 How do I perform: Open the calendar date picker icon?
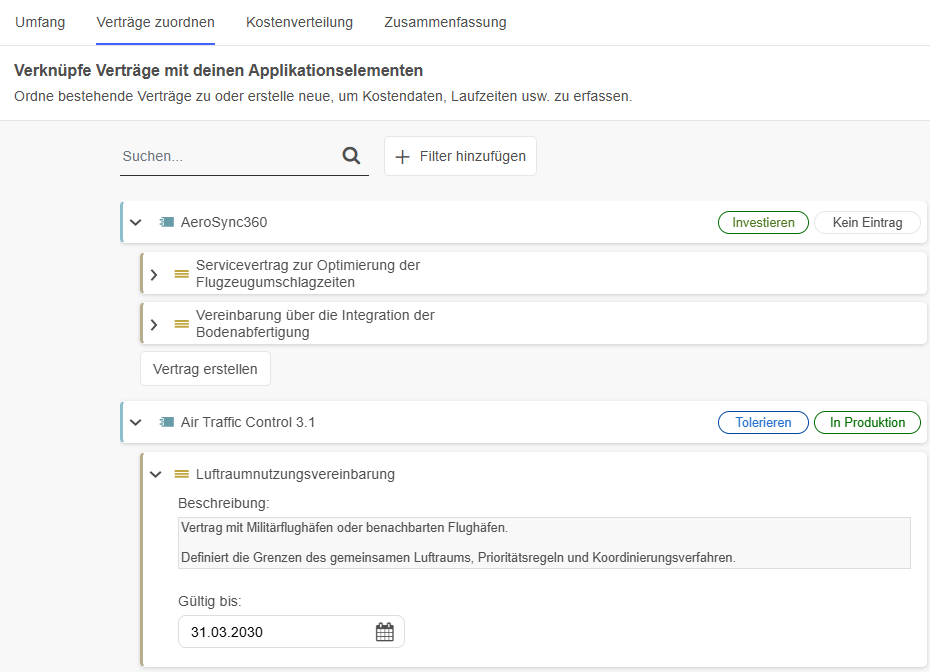point(385,632)
